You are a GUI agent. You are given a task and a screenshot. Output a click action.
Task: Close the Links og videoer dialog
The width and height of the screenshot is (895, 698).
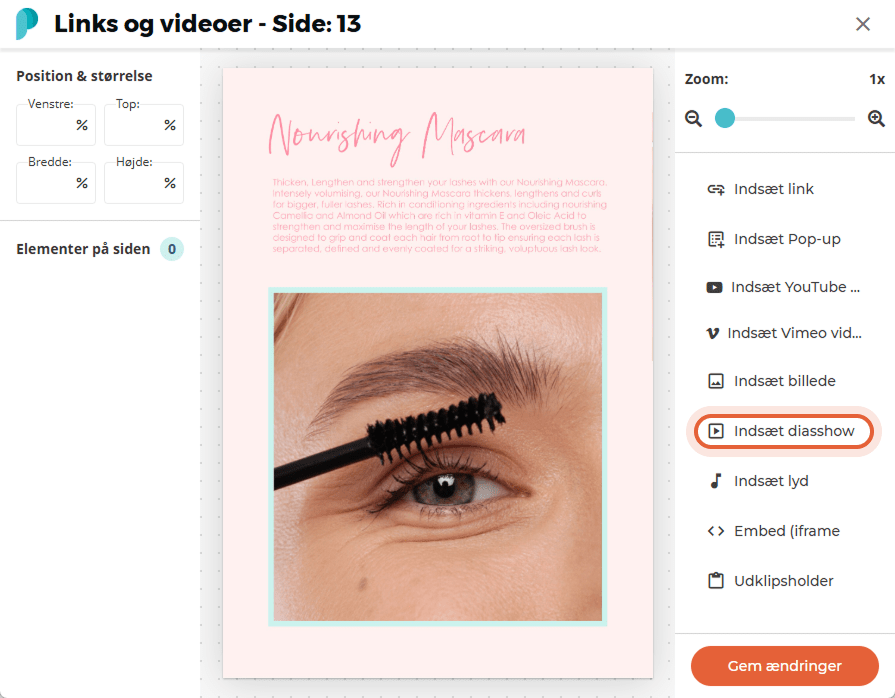pyautogui.click(x=862, y=24)
